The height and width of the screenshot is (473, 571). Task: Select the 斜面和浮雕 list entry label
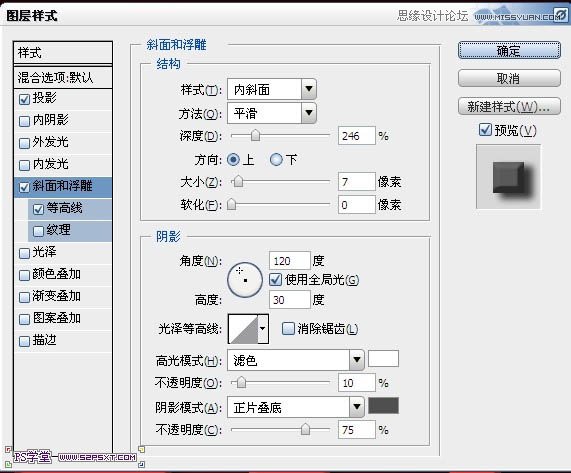(62, 186)
